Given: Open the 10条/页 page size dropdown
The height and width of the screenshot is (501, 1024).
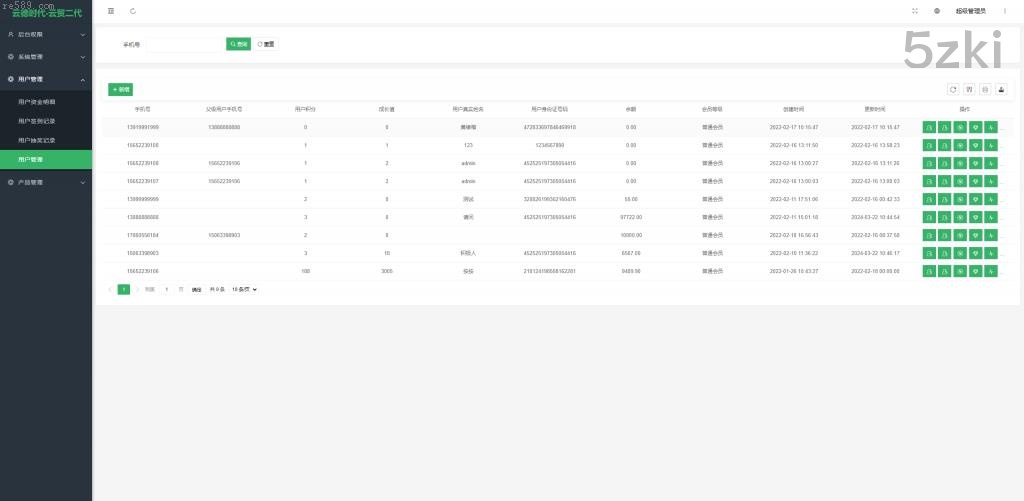Looking at the screenshot, I should (x=244, y=289).
